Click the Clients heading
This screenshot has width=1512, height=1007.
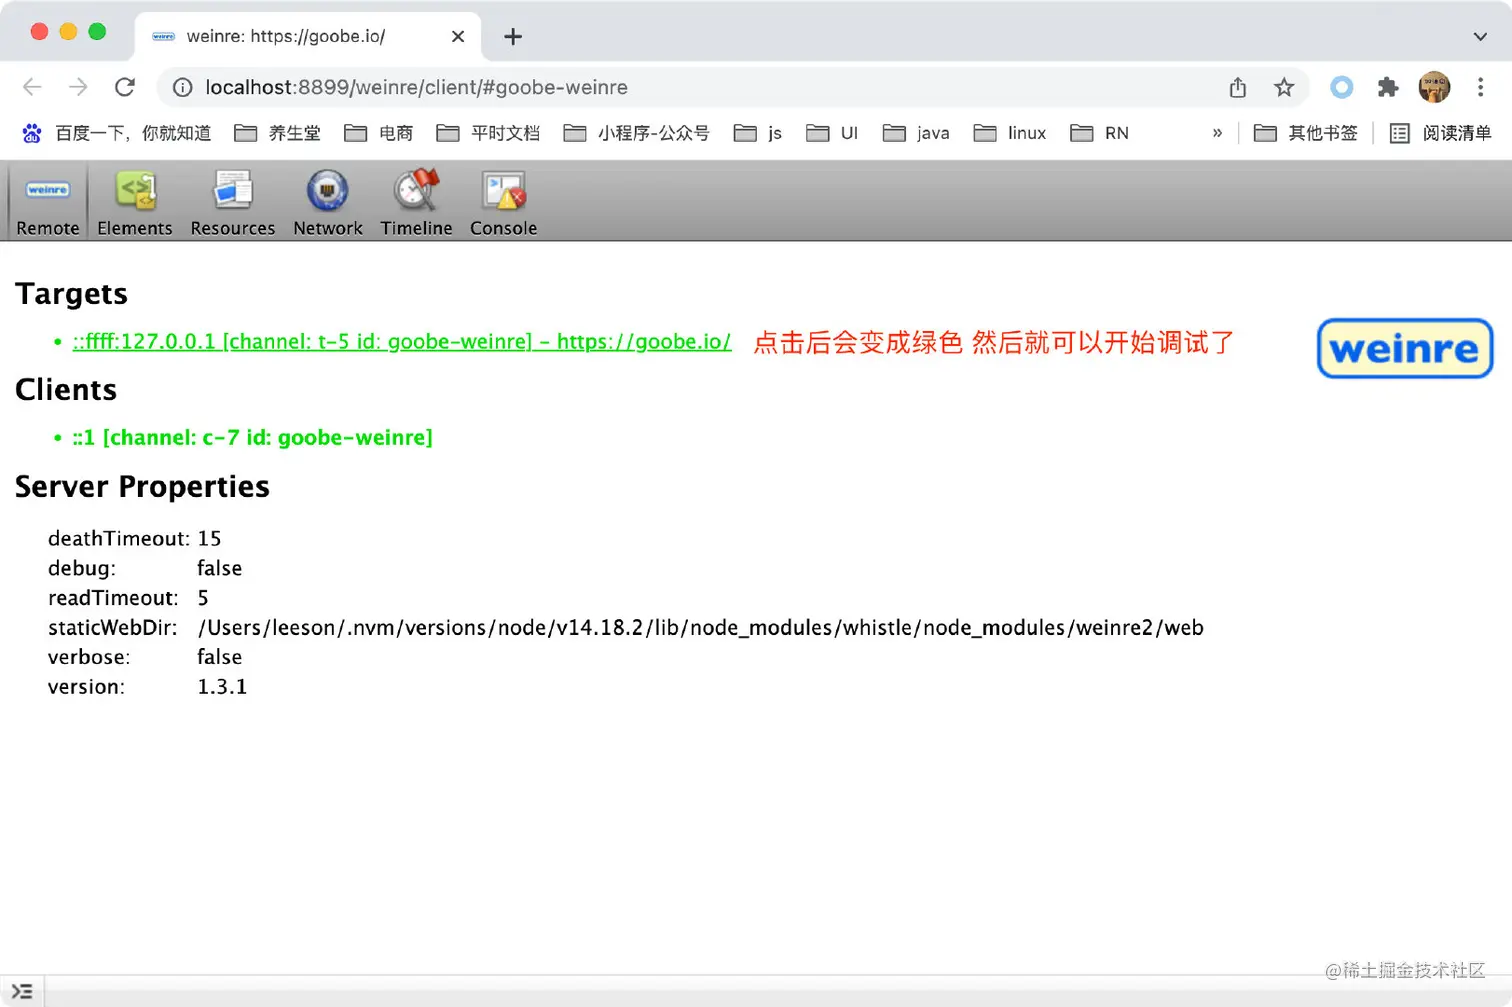(66, 390)
